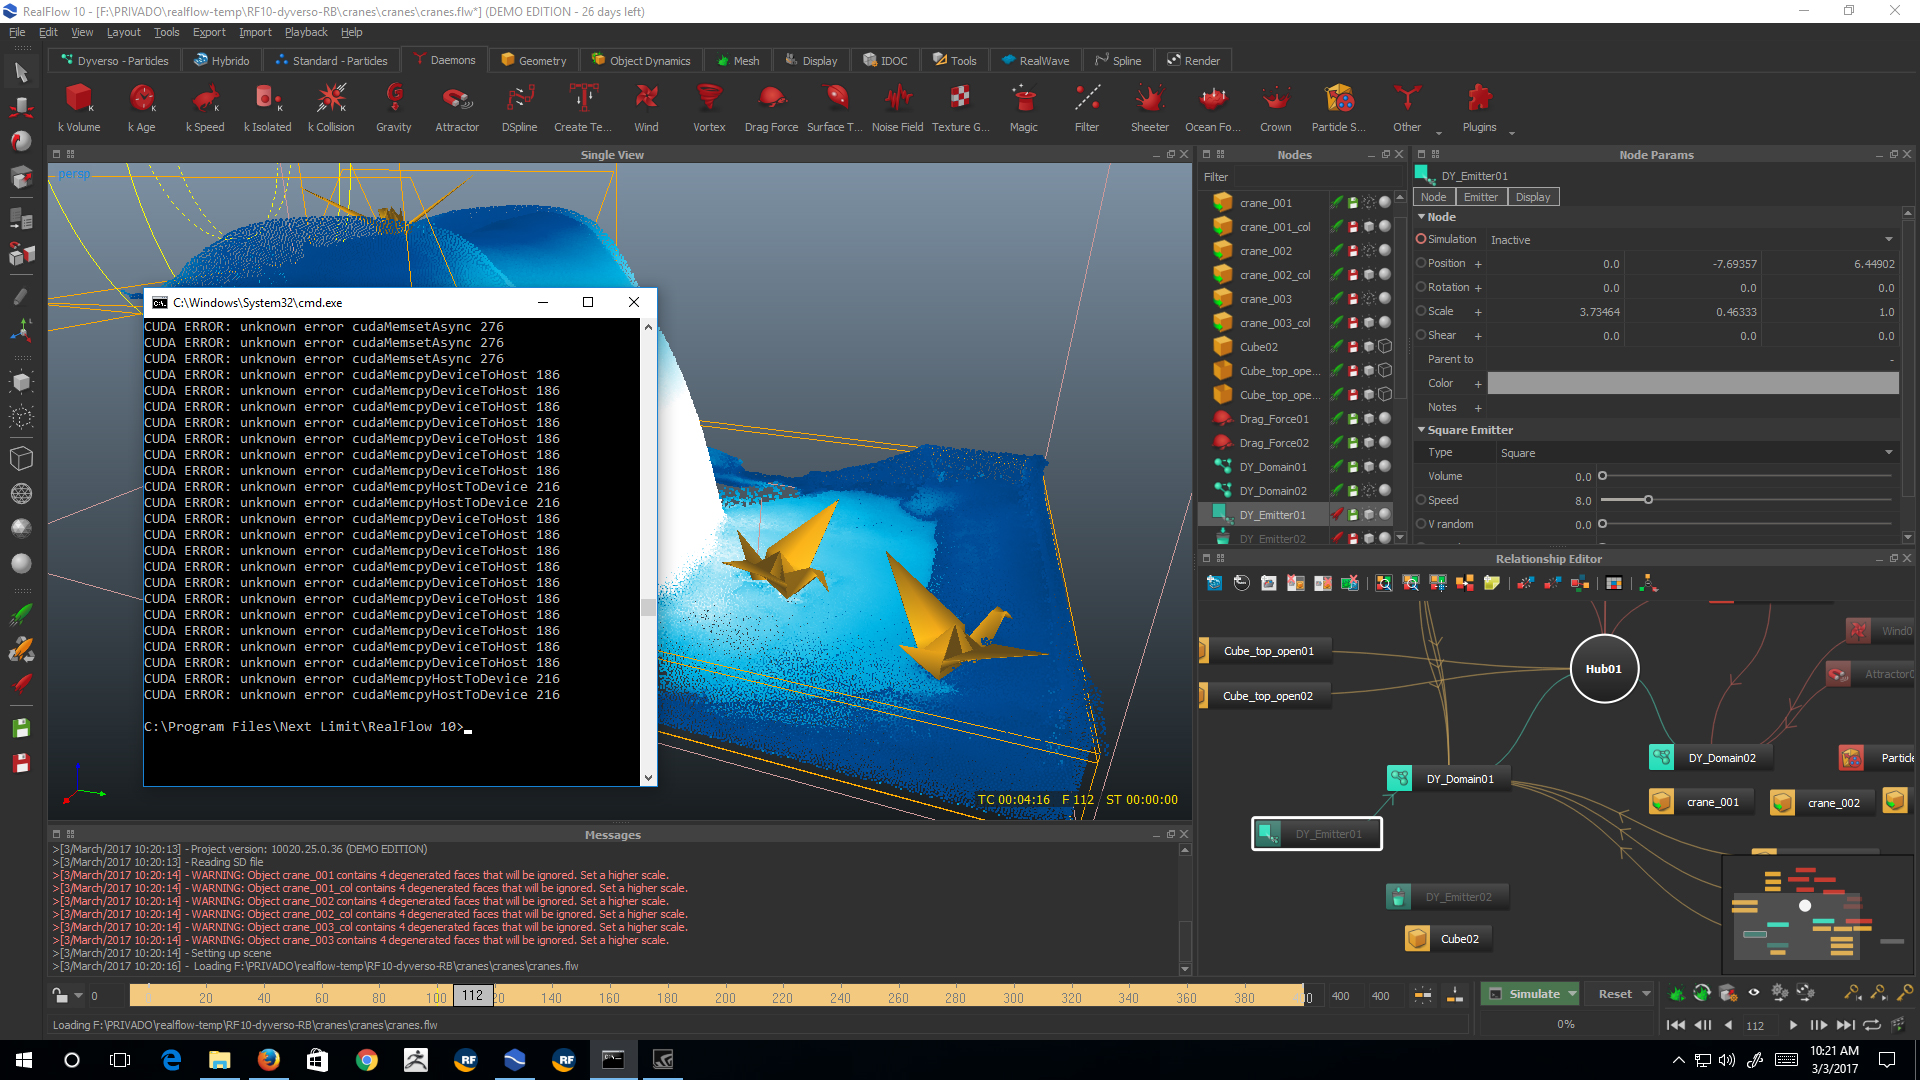Click the Texture Gravity daemon icon
Screen dimensions: 1920x1080
pos(960,107)
